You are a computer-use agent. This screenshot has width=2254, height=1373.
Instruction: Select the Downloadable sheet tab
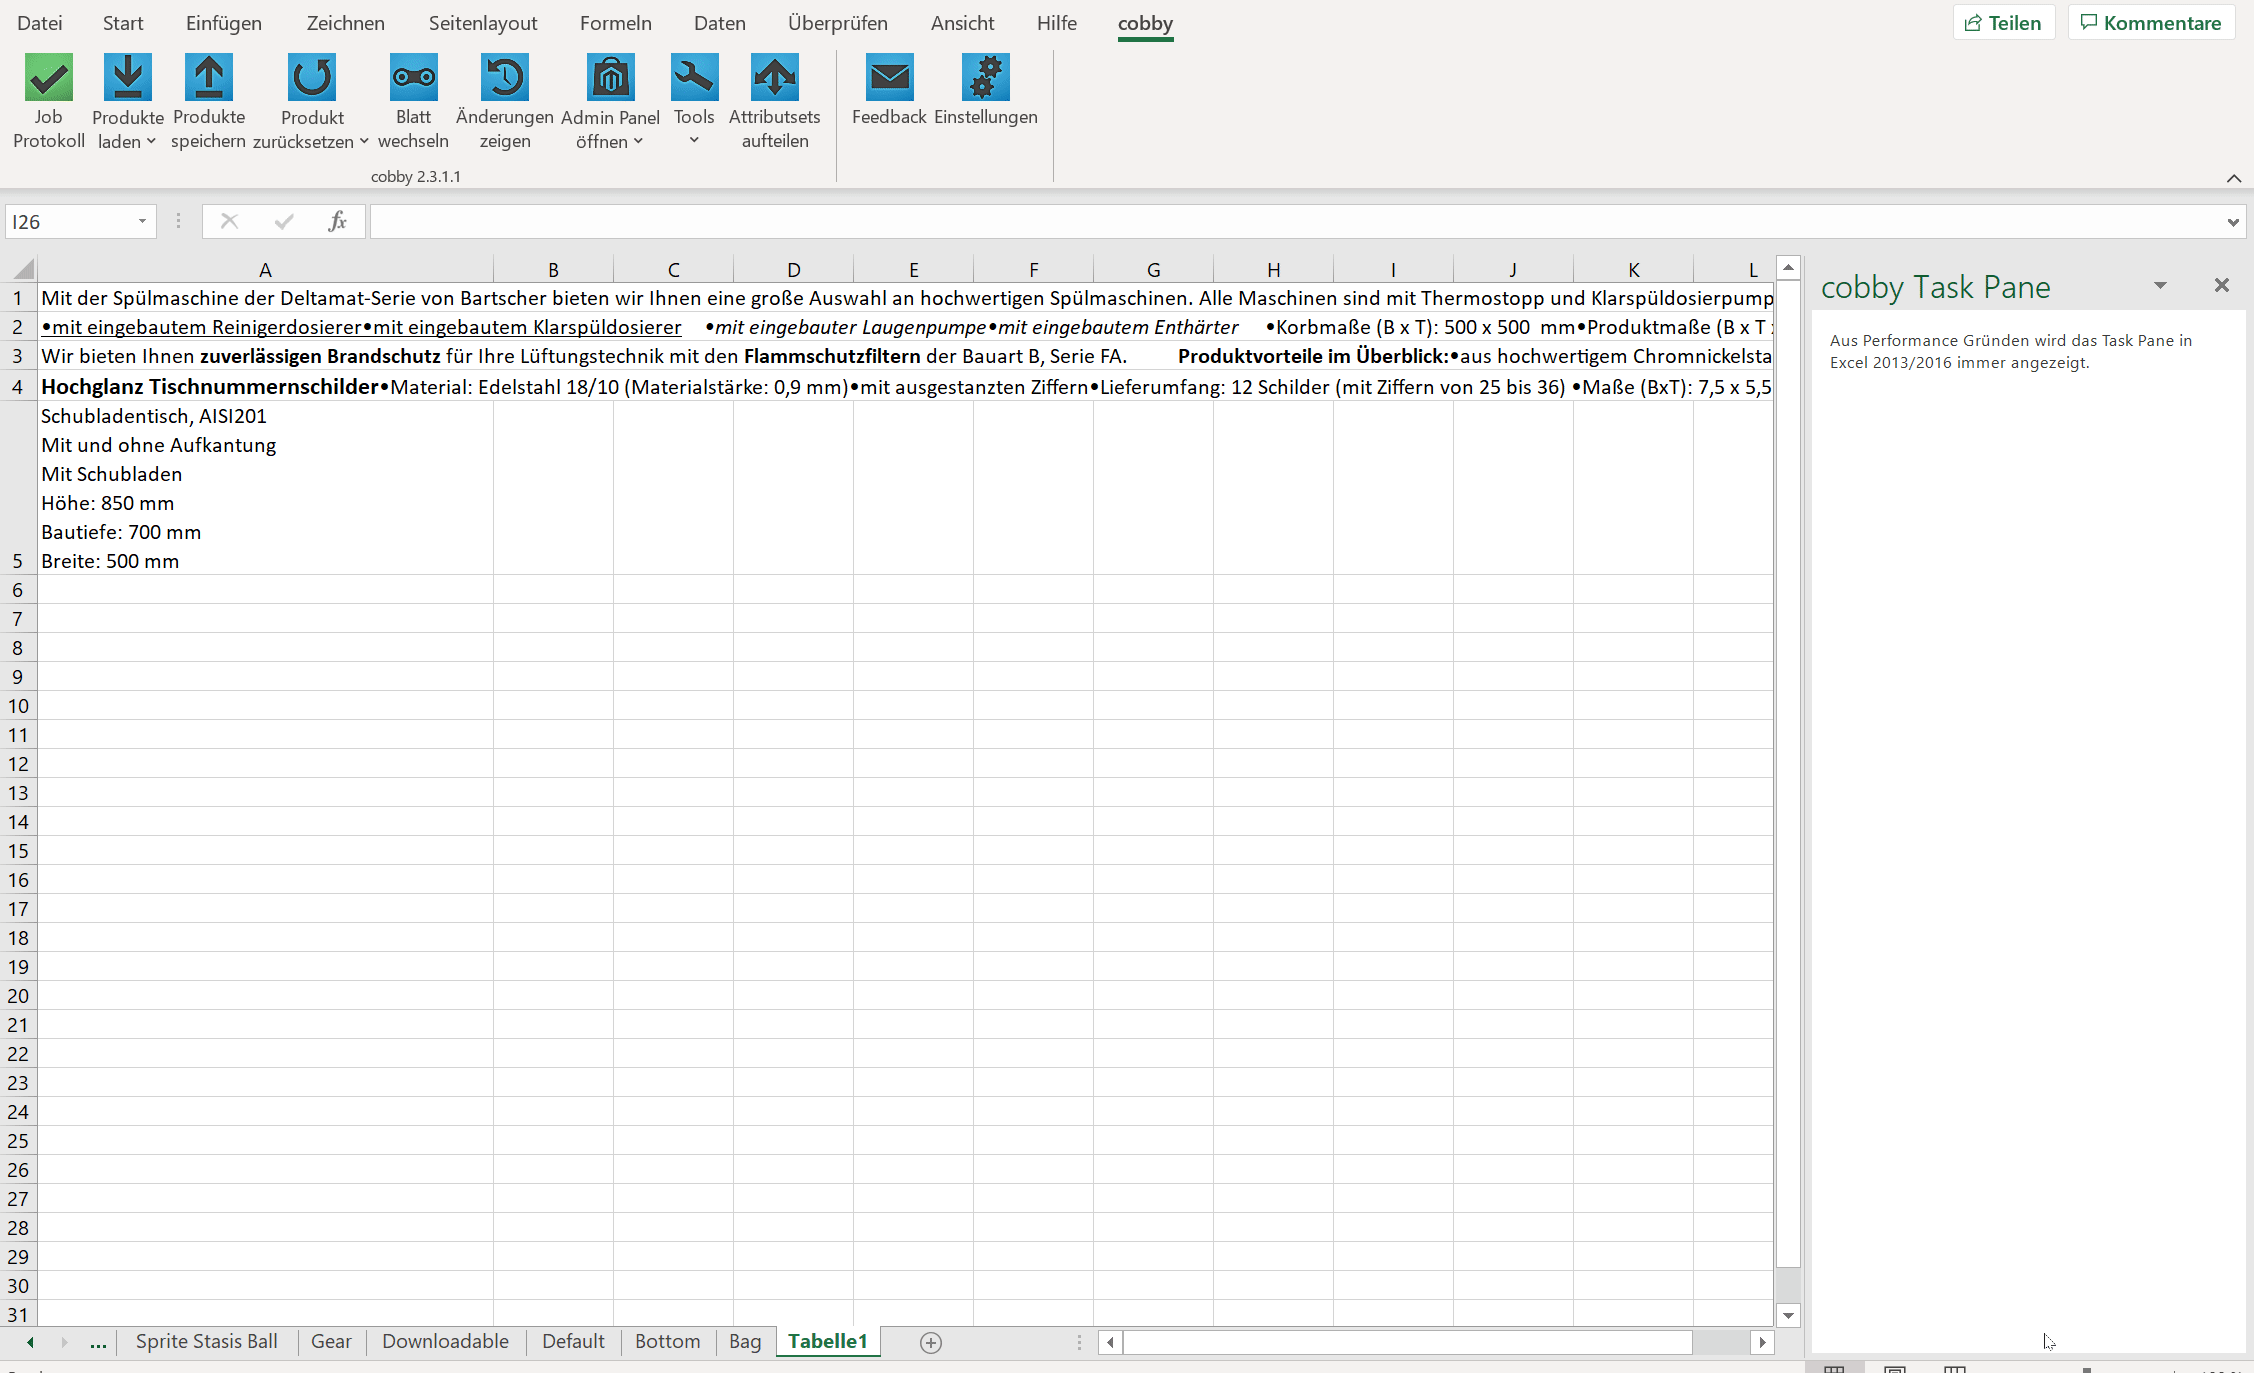tap(445, 1341)
